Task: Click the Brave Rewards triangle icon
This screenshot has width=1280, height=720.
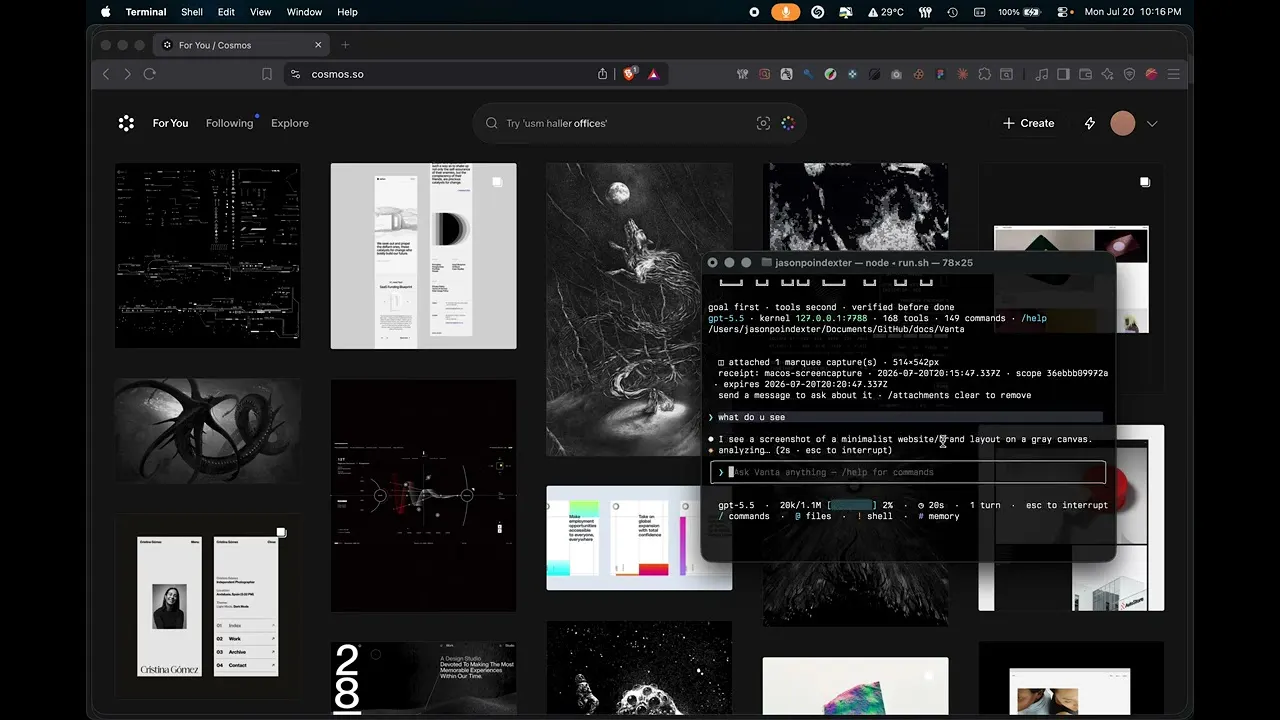Action: click(x=653, y=74)
